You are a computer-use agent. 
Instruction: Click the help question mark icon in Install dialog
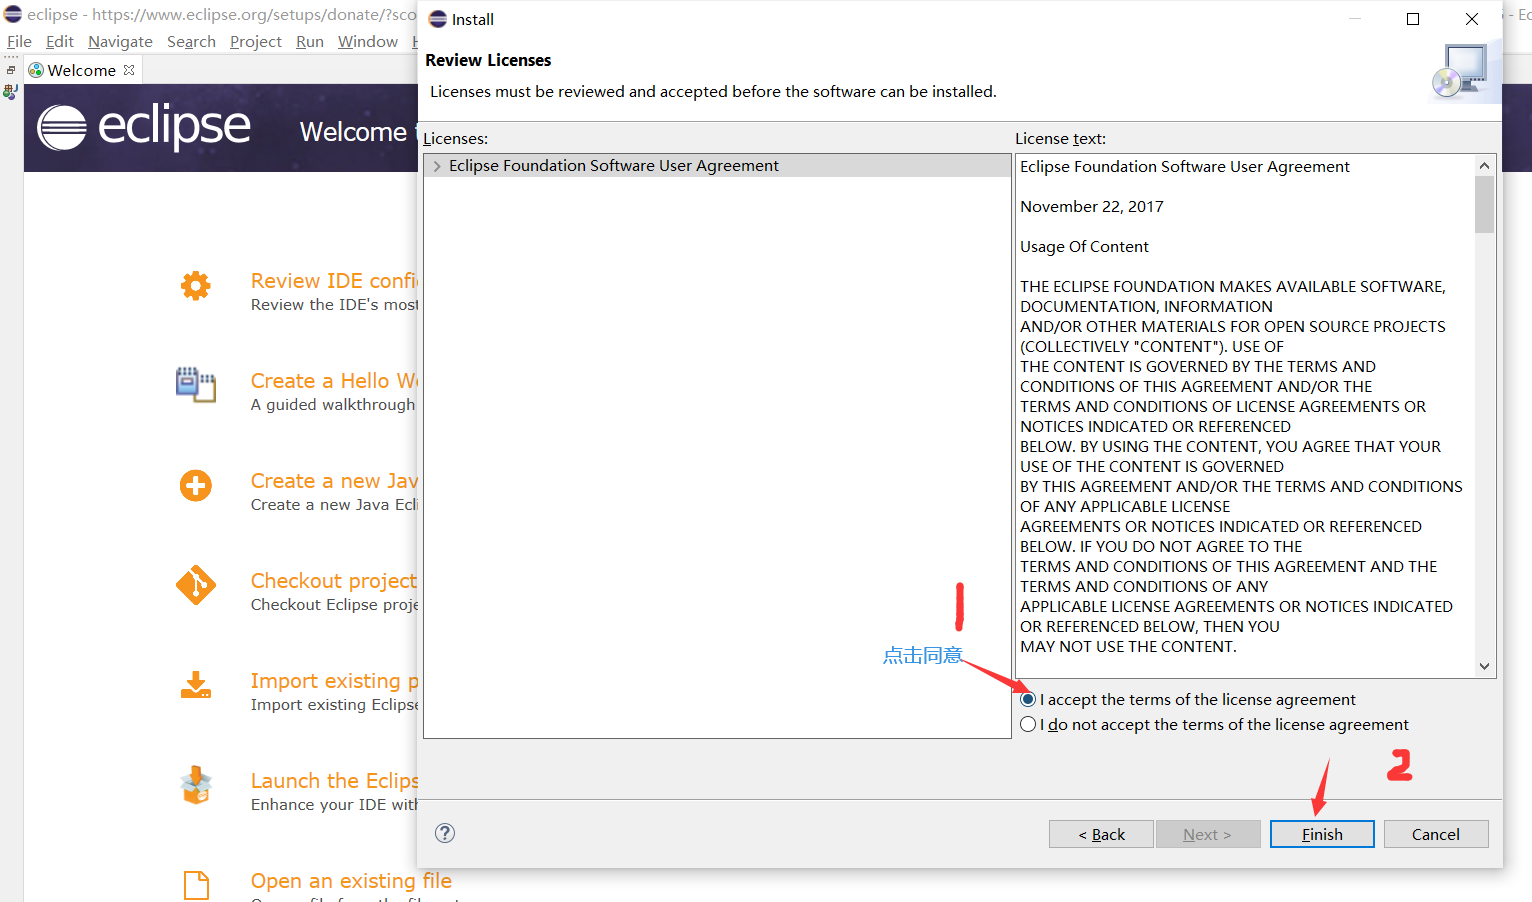click(445, 833)
